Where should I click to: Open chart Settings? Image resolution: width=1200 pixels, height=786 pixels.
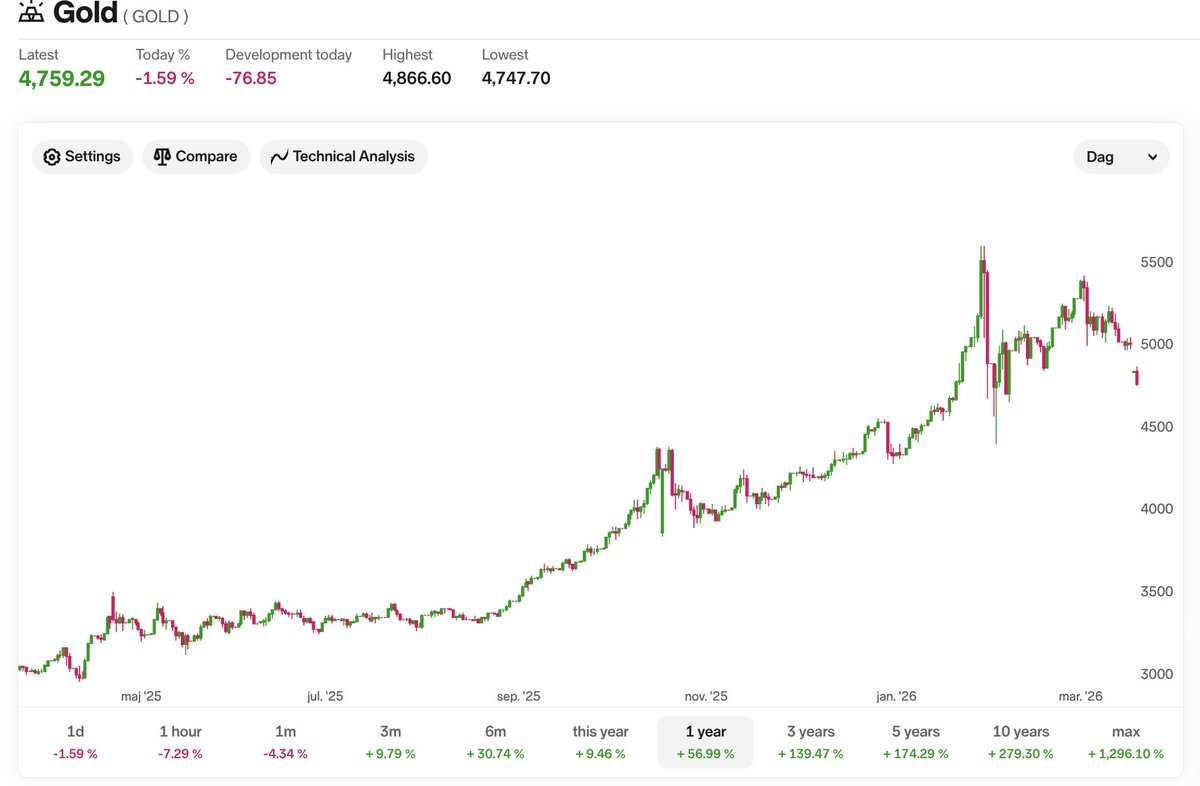point(83,157)
